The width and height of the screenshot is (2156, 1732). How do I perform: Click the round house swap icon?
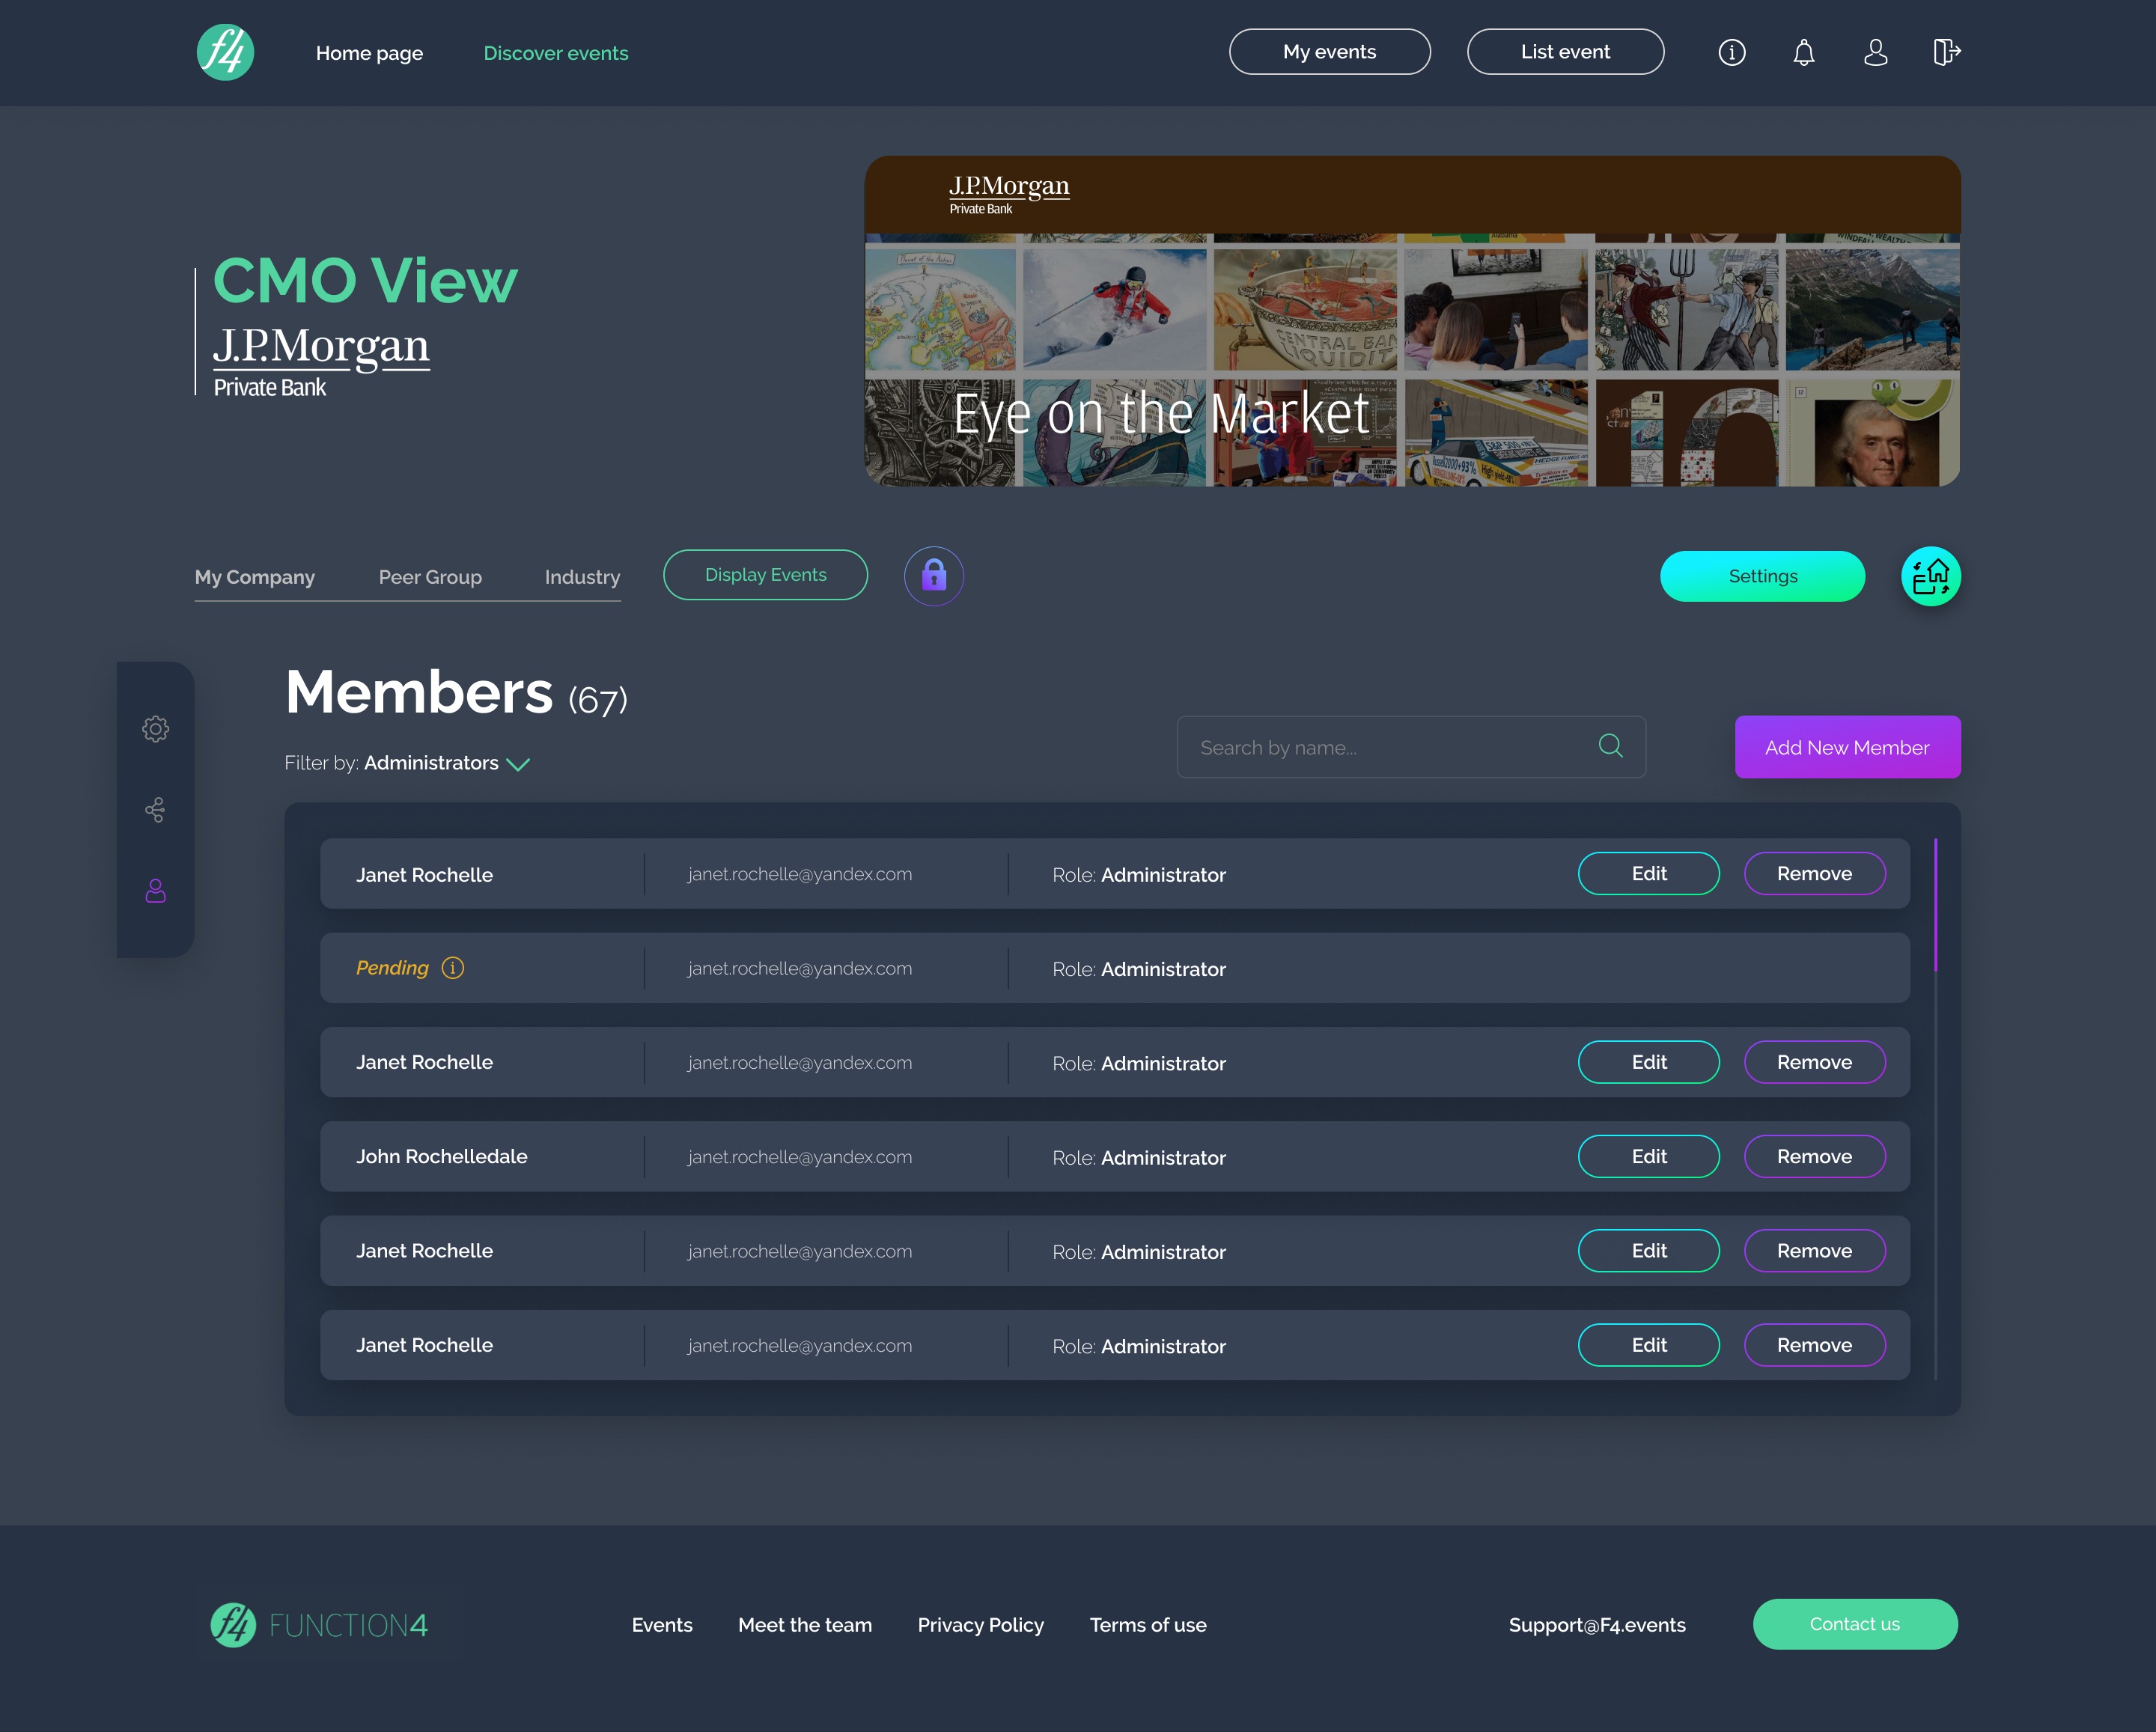1931,576
